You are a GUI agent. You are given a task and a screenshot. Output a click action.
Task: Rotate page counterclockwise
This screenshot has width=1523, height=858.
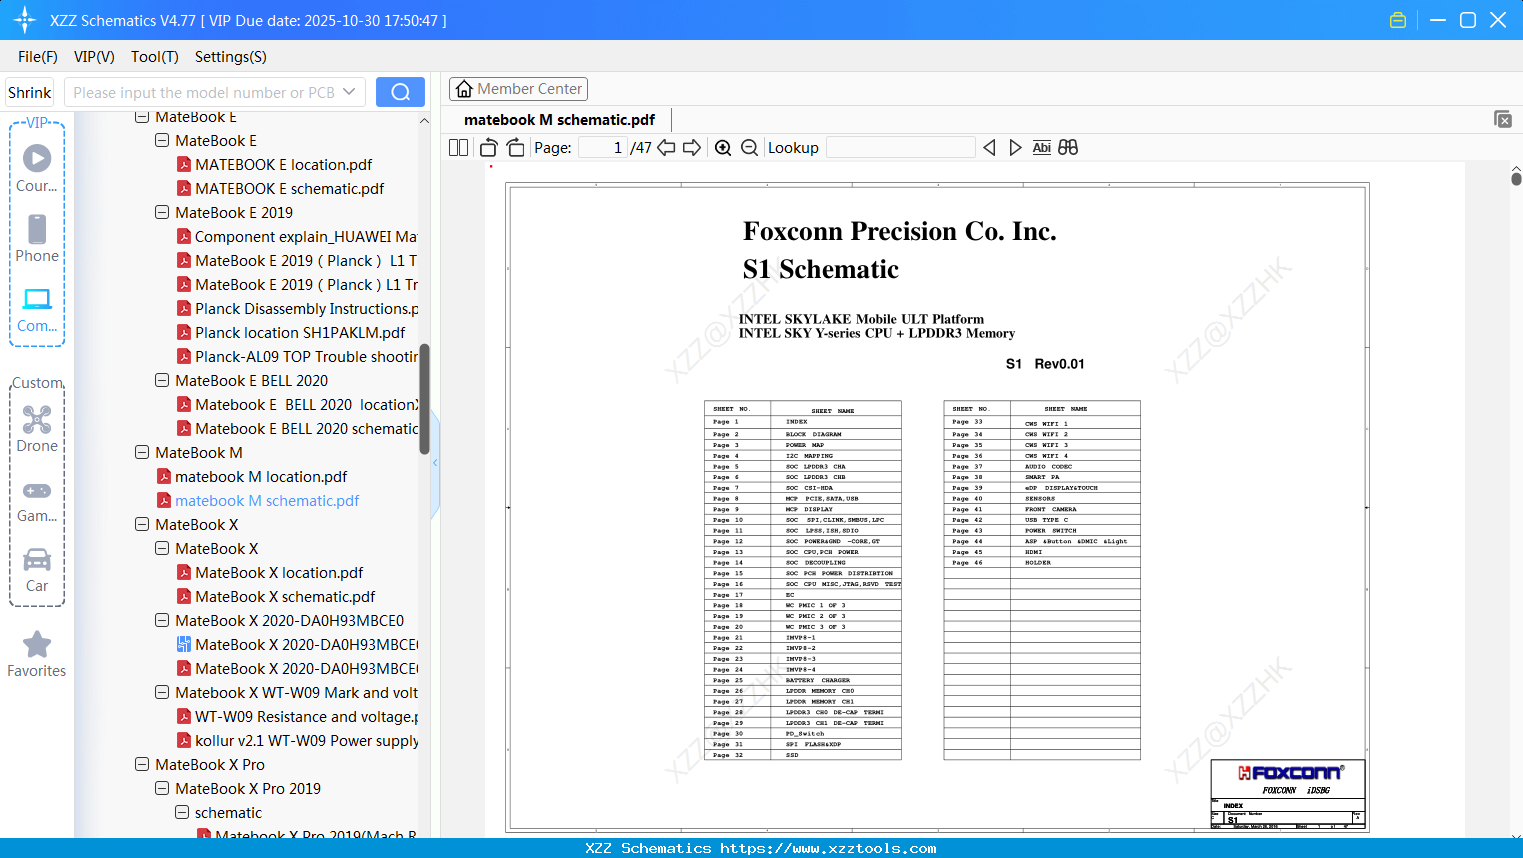tap(489, 148)
